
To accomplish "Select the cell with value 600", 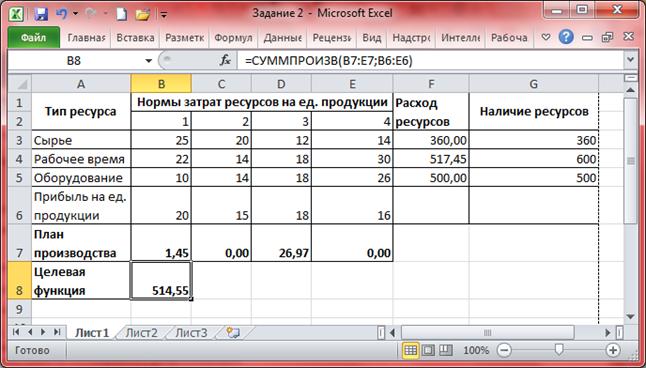I will (534, 159).
